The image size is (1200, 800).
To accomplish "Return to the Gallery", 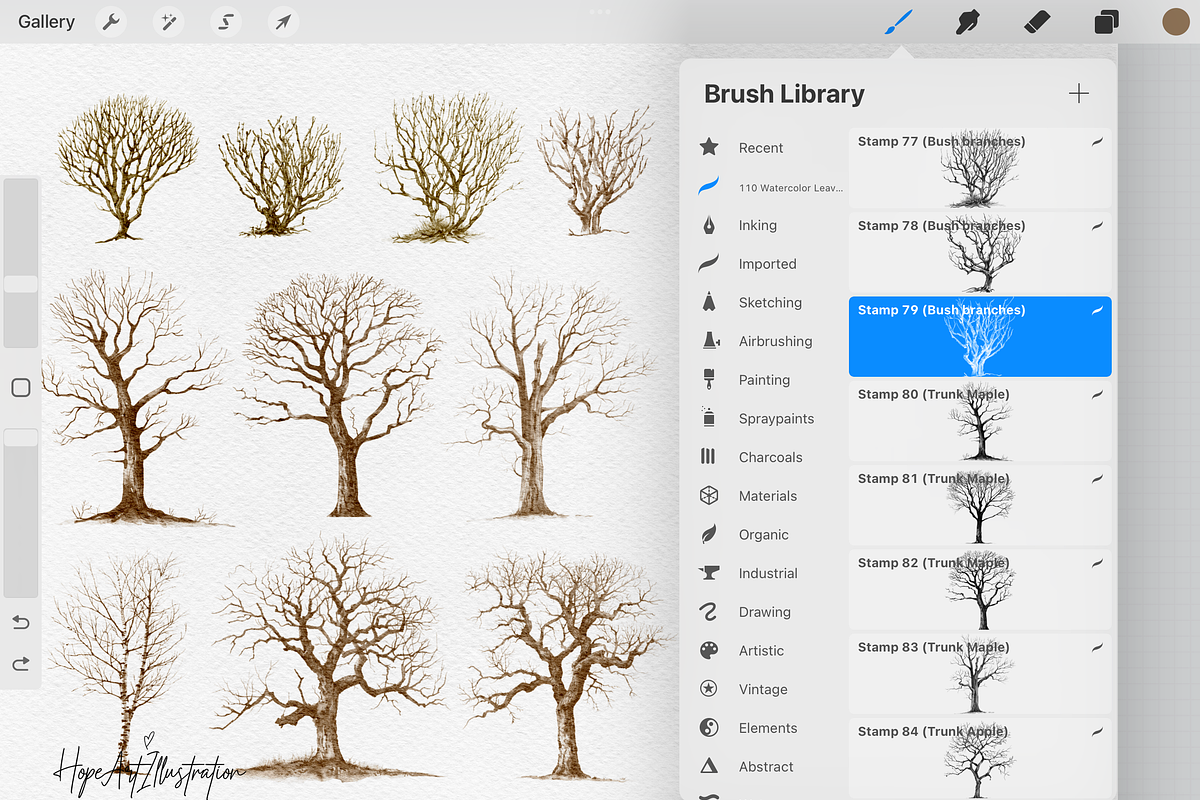I will tap(46, 22).
